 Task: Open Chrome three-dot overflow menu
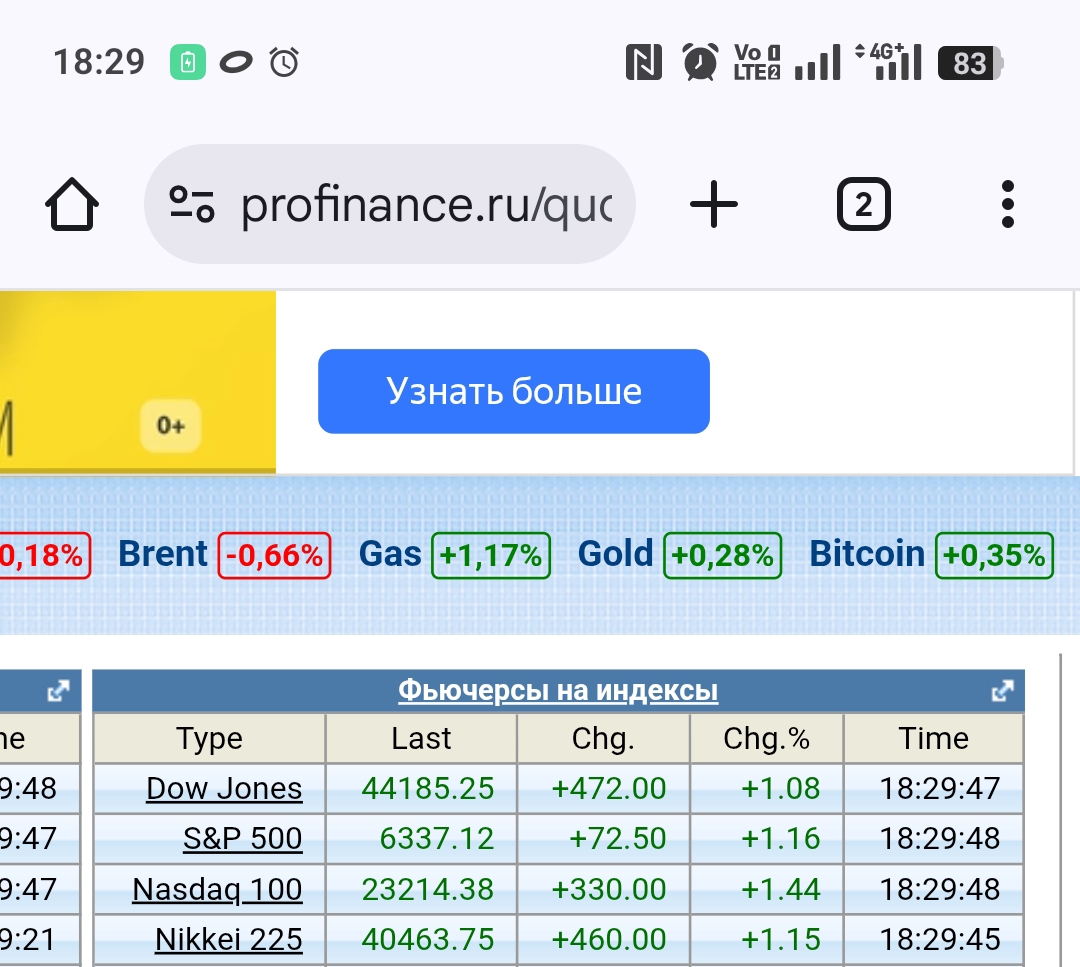(1007, 205)
